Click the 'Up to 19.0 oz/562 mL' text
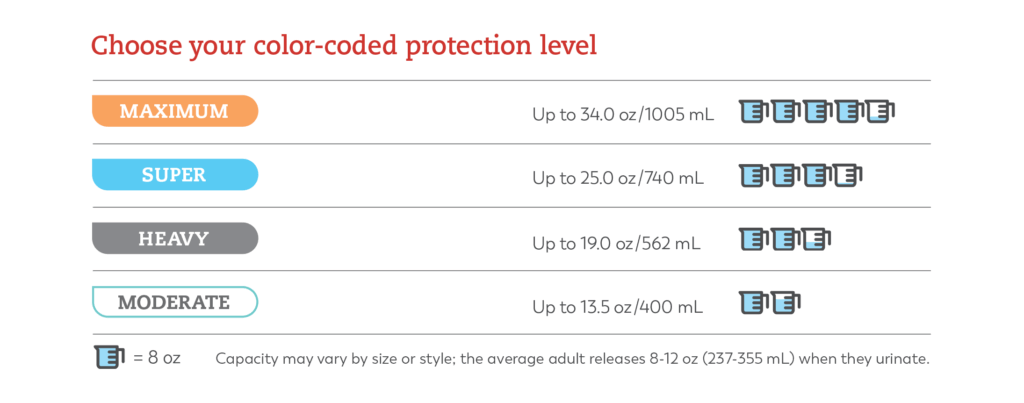The image size is (1024, 403). point(617,242)
